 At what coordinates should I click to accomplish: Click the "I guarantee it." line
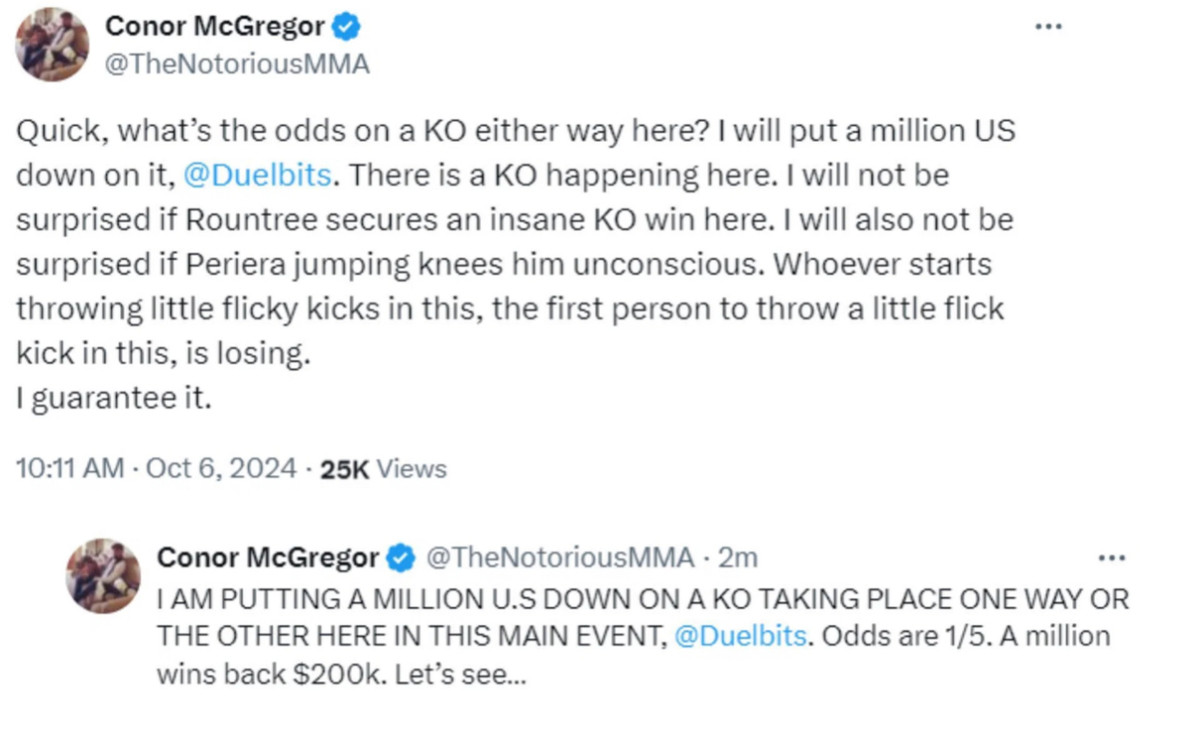[x=115, y=399]
